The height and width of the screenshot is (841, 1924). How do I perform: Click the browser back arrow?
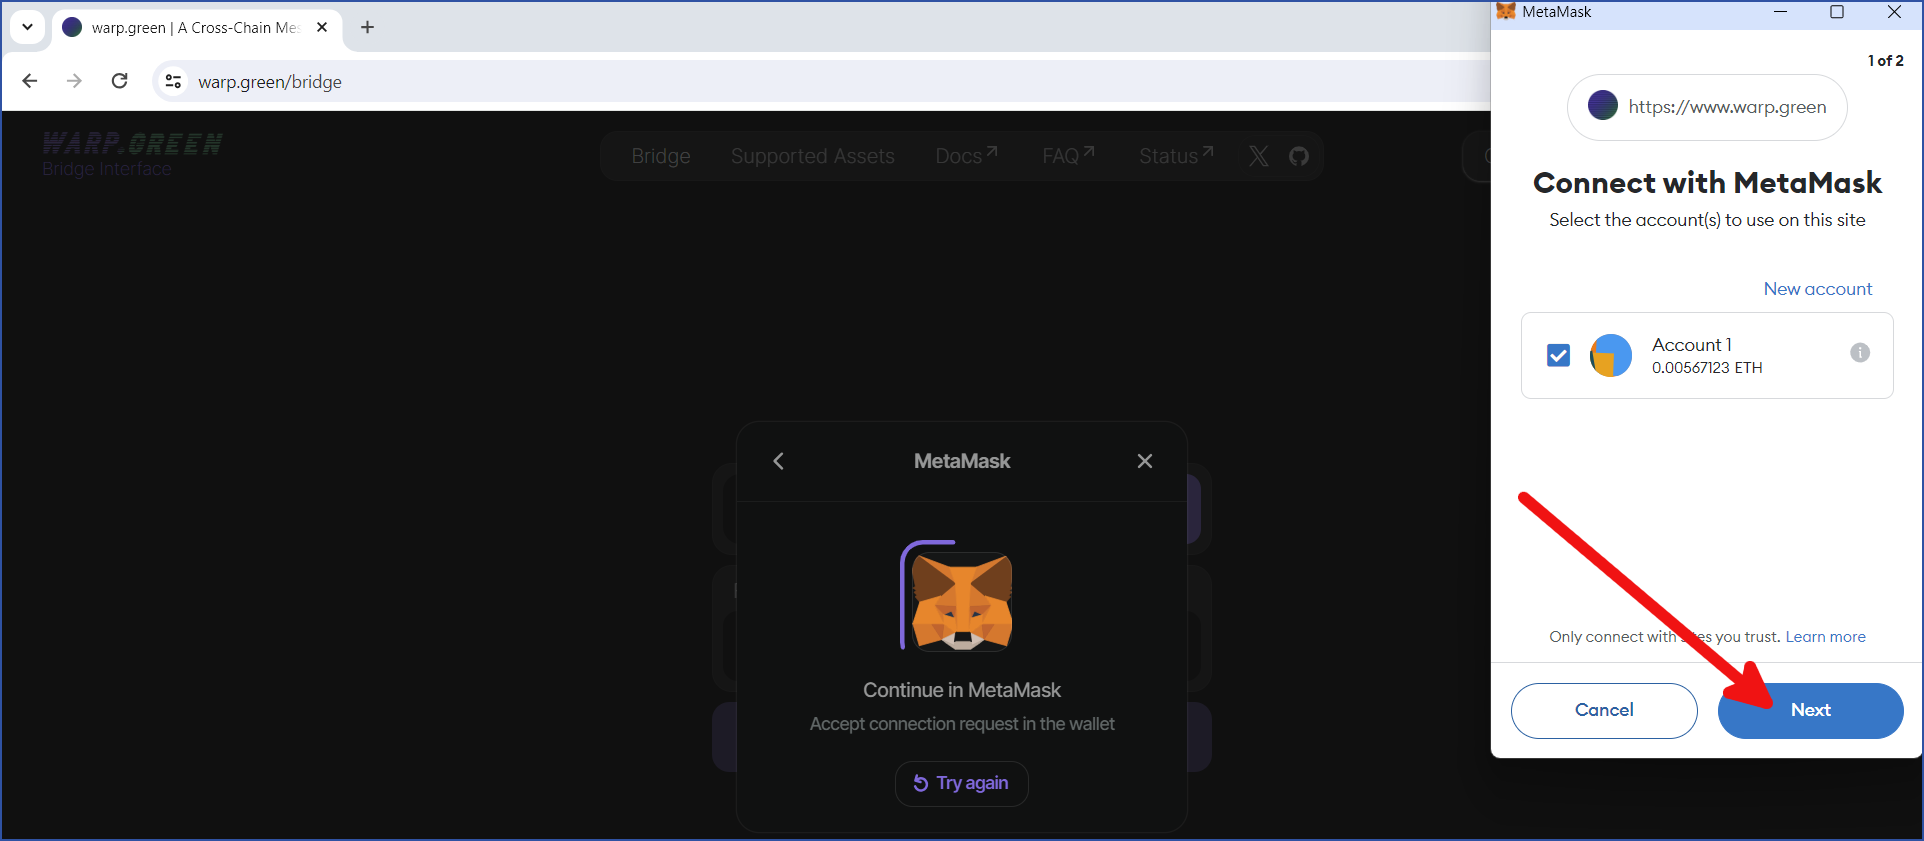coord(30,81)
